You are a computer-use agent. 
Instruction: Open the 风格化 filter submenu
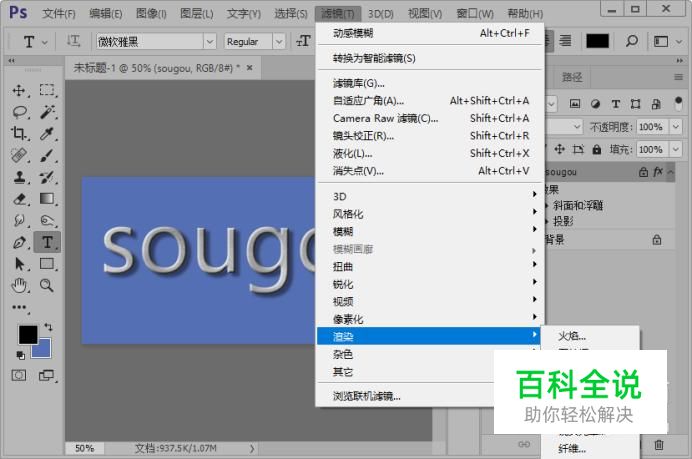click(430, 214)
